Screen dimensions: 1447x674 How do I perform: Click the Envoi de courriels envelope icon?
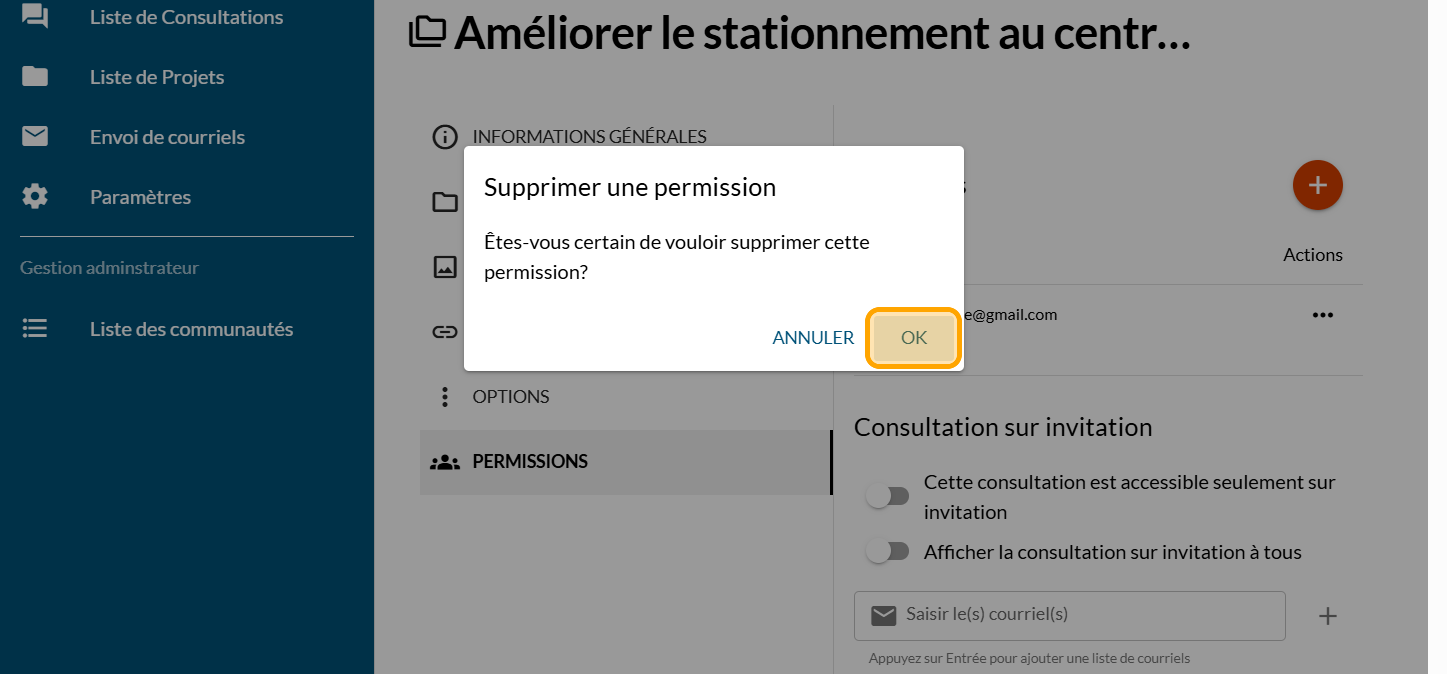35,137
